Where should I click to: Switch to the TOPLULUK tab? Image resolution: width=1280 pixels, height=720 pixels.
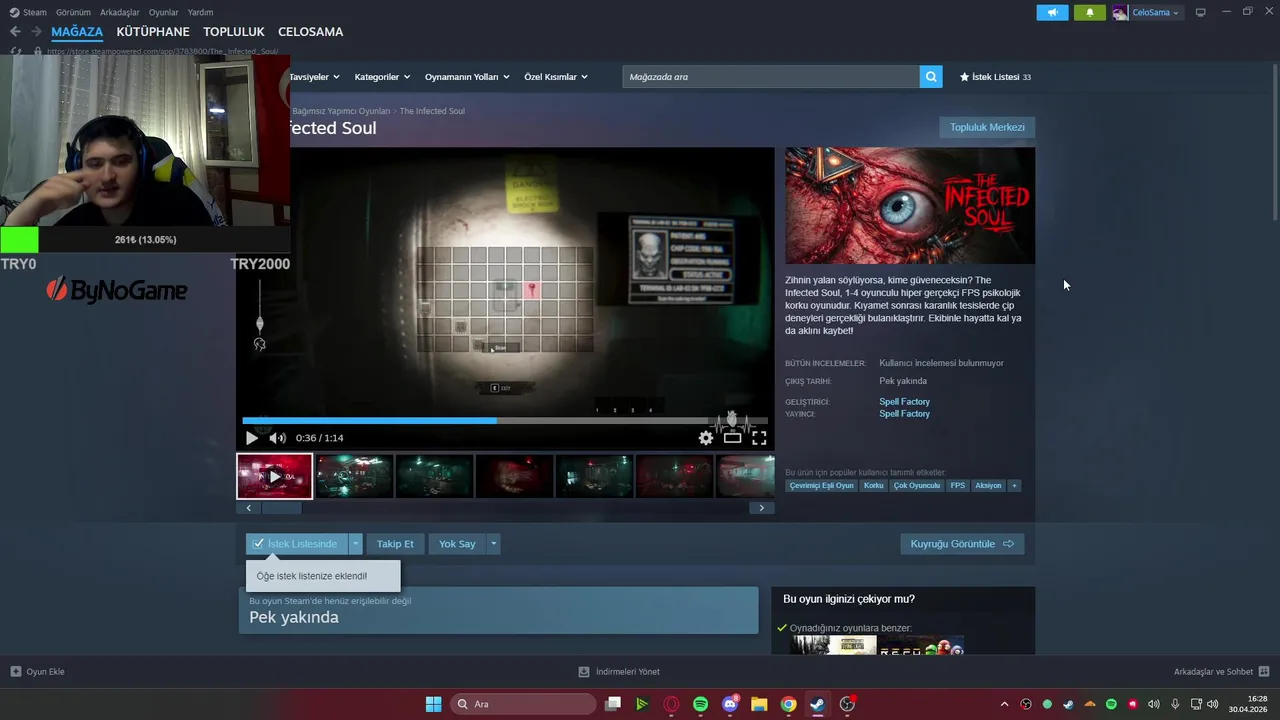234,32
